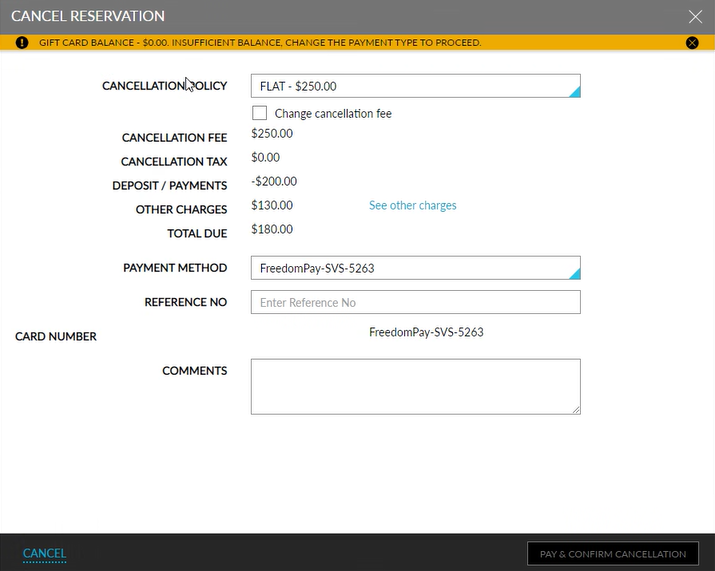
Task: Click the Total Due label
Action: (x=197, y=234)
